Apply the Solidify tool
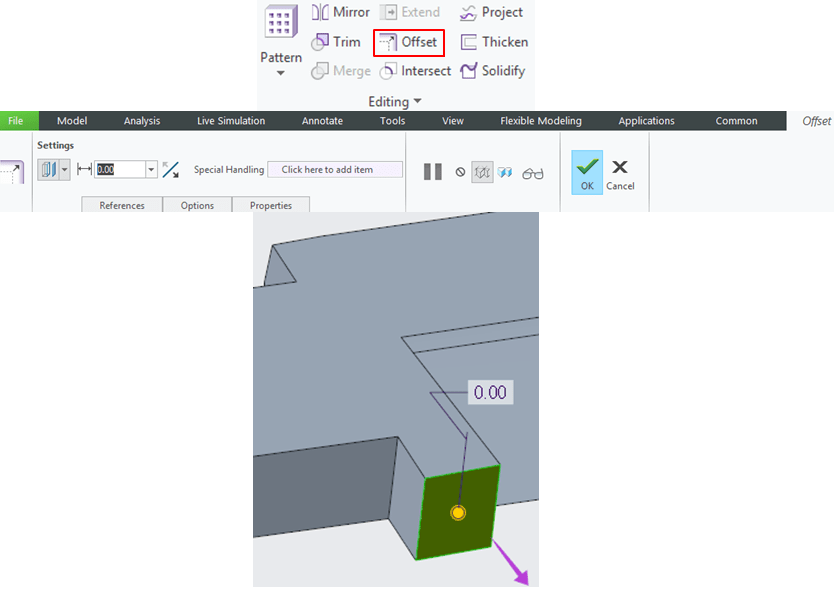 (491, 71)
